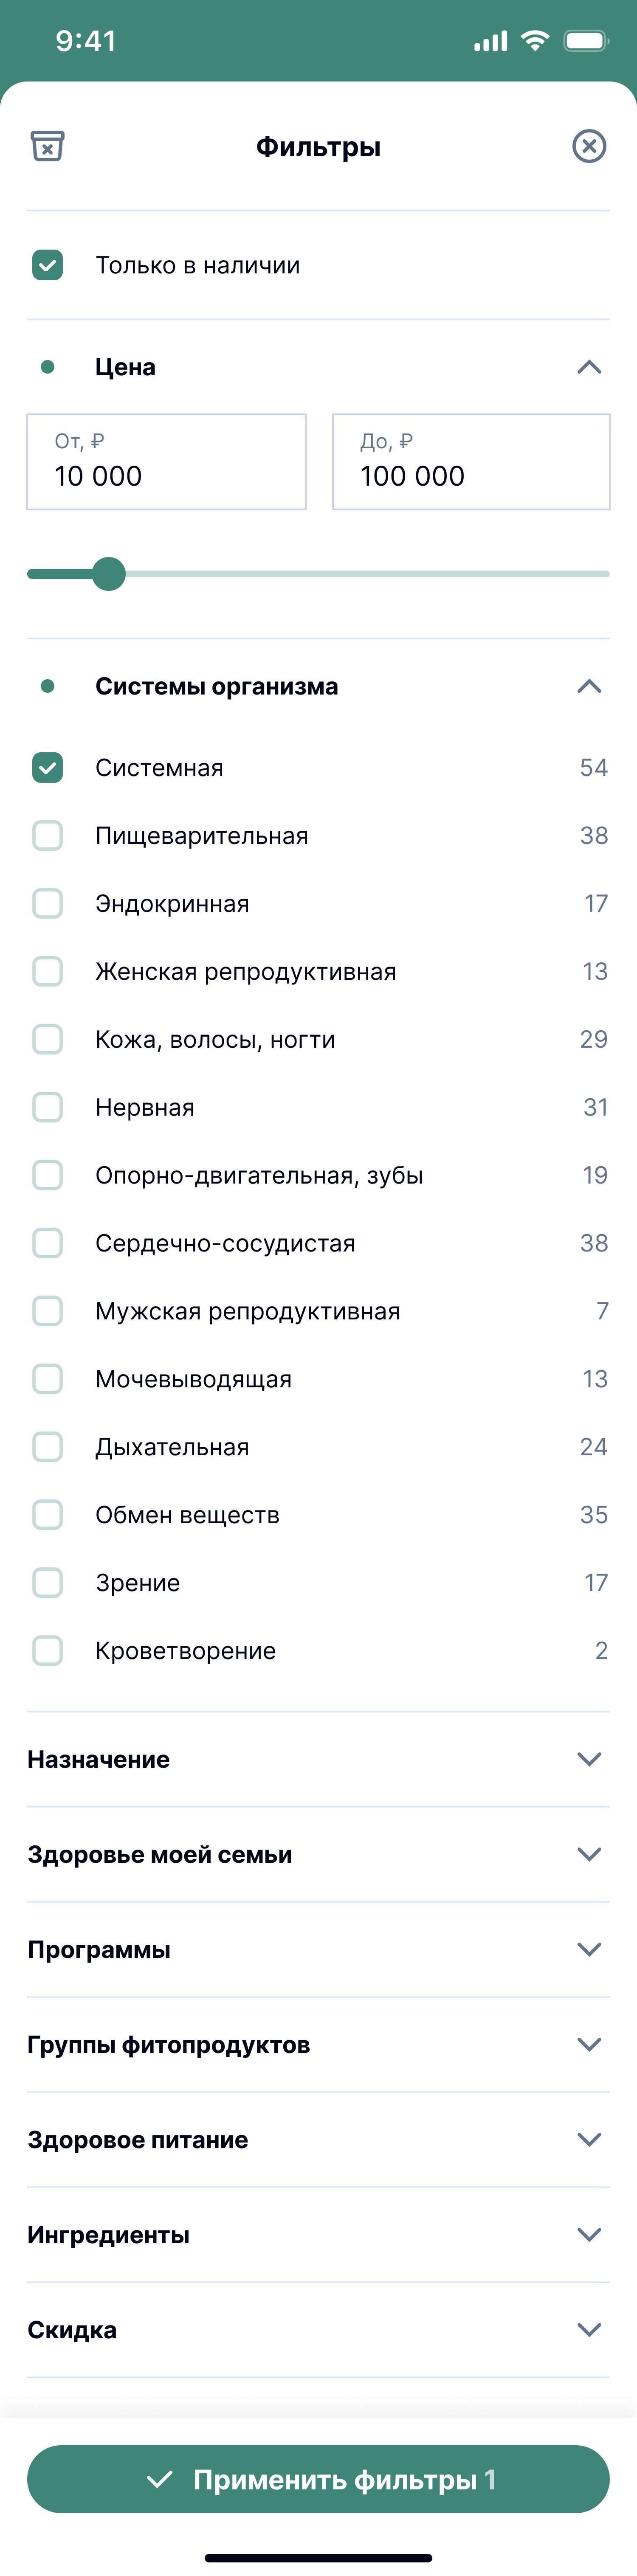Tap the clear filters trash icon

point(47,146)
